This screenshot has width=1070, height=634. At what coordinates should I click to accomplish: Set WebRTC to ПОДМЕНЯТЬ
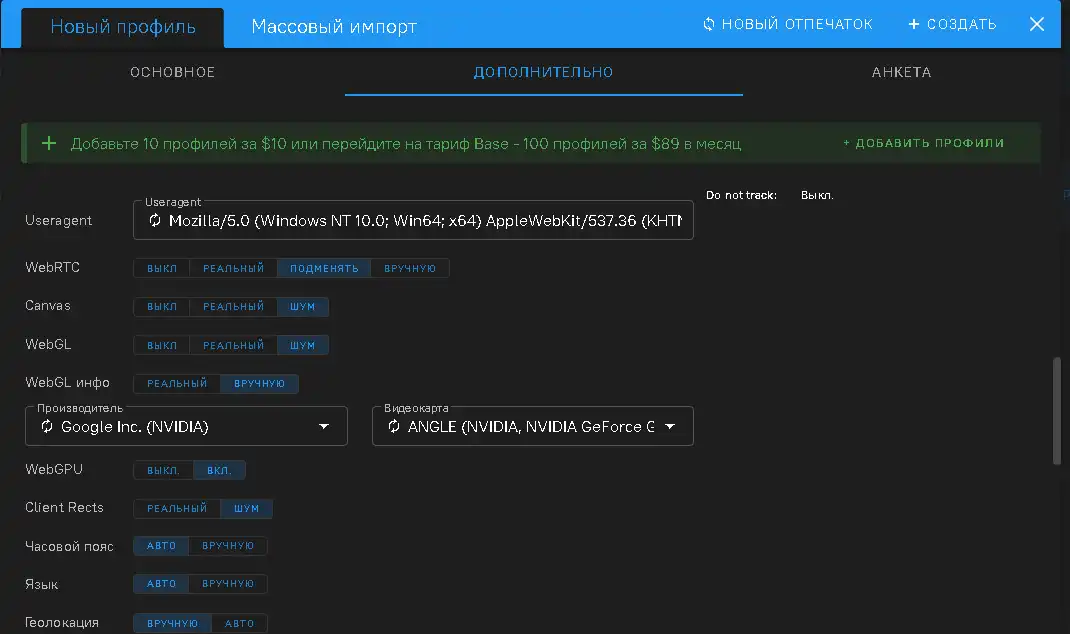pyautogui.click(x=324, y=268)
